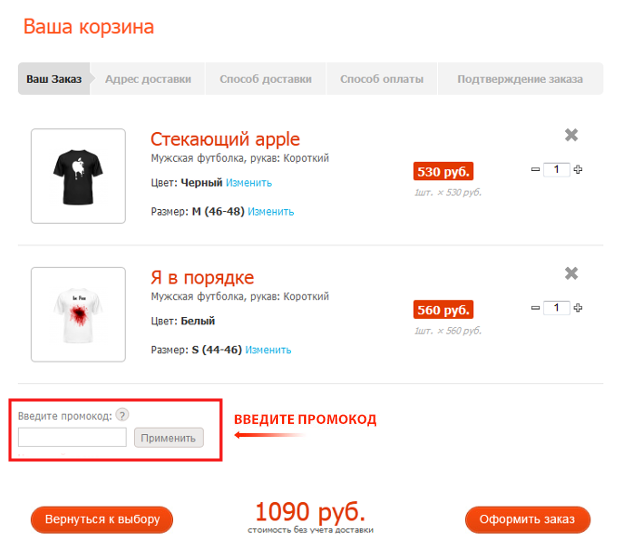Remove Я в порядке item with X icon
The width and height of the screenshot is (630, 554).
[x=572, y=273]
